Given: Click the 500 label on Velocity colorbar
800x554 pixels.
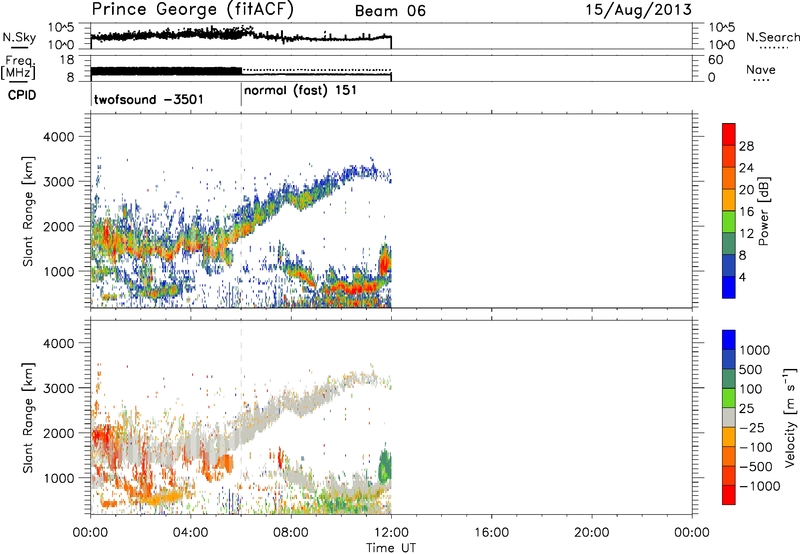Looking at the screenshot, I should pyautogui.click(x=750, y=370).
